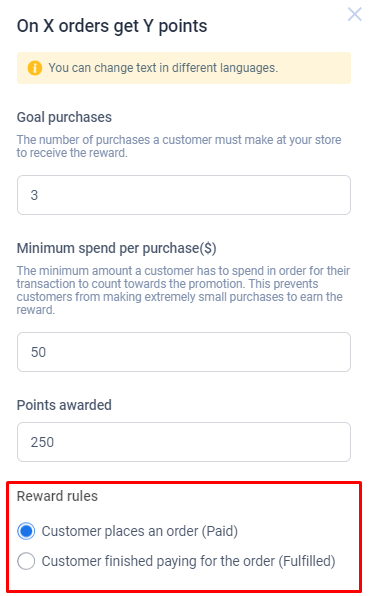
Task: Select the Customer places an order (Paid) radio button
Action: 26,531
